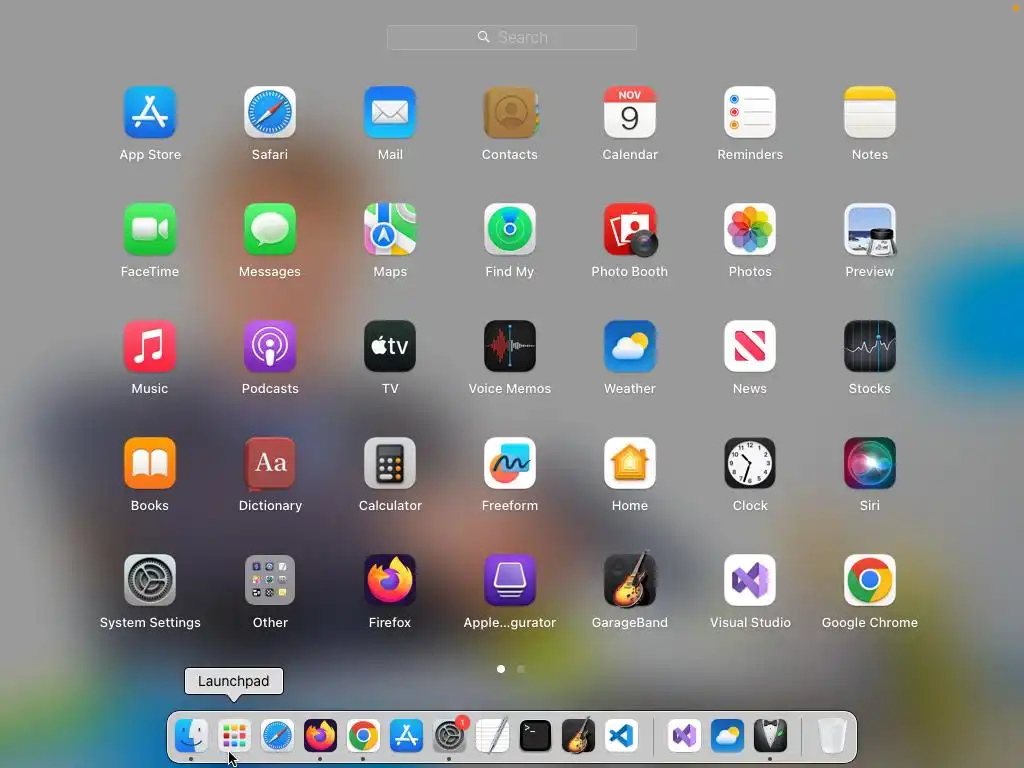This screenshot has width=1024, height=768.
Task: Open Visual Studio Code in the Dock
Action: coord(621,735)
